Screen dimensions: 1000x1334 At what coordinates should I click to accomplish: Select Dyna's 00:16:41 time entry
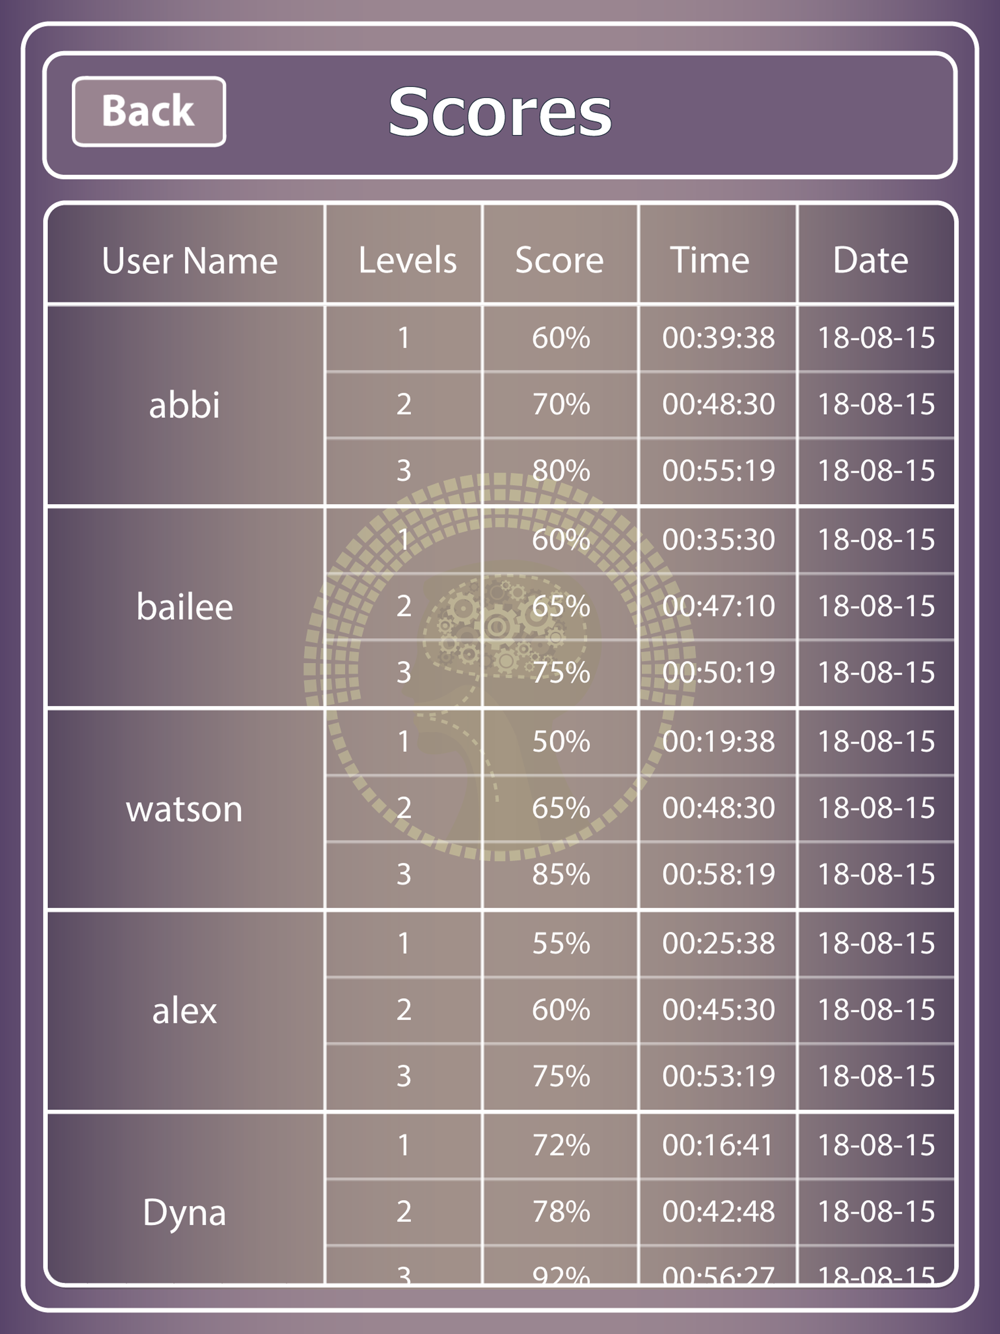click(x=718, y=1145)
